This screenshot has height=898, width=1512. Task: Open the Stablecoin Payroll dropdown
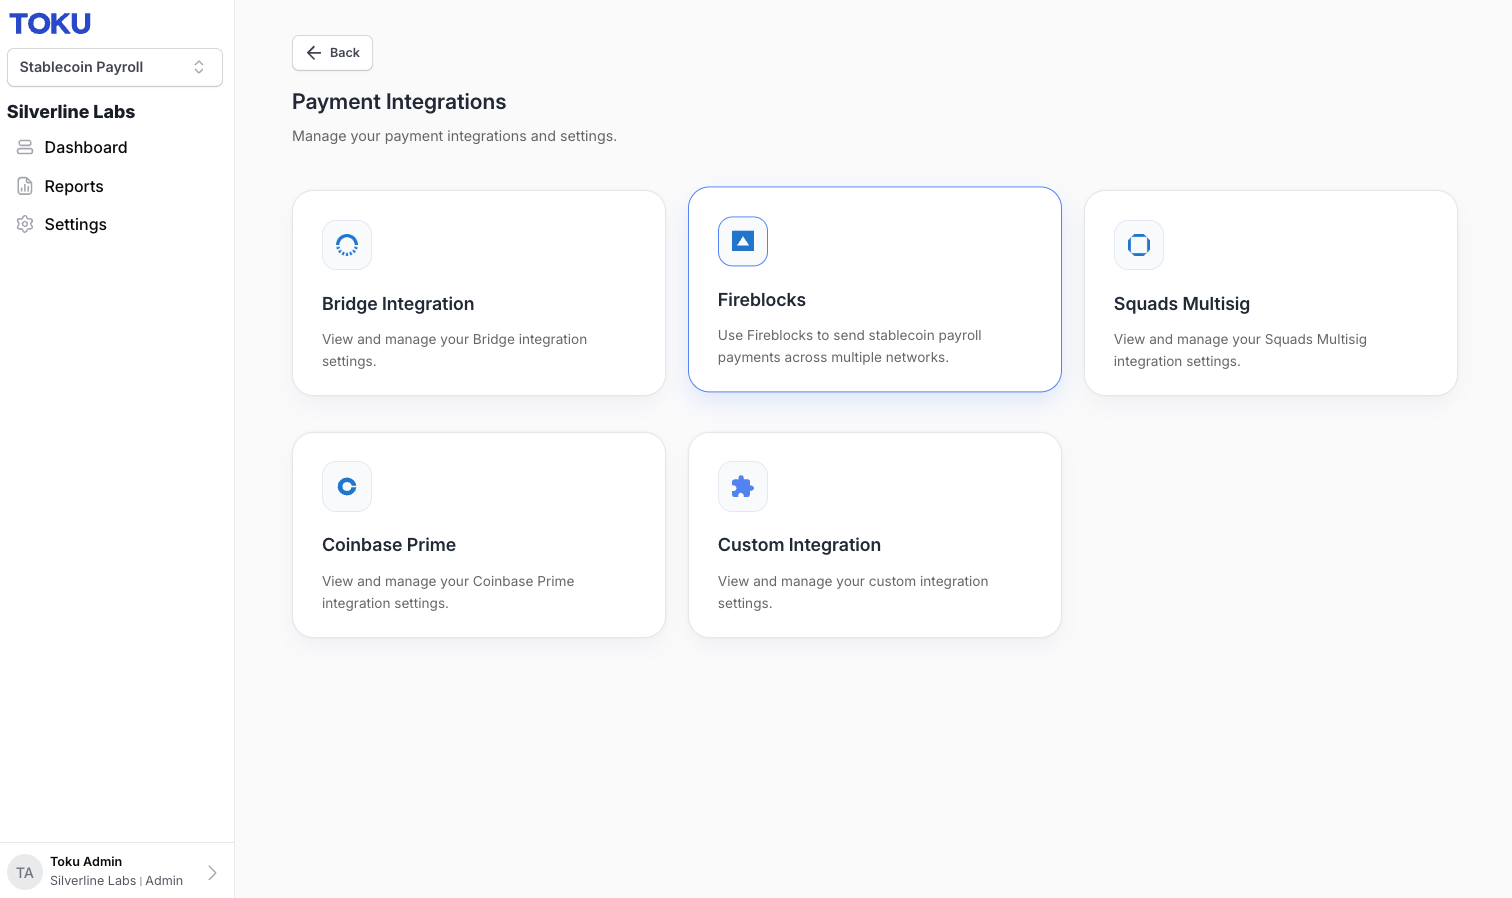[115, 67]
